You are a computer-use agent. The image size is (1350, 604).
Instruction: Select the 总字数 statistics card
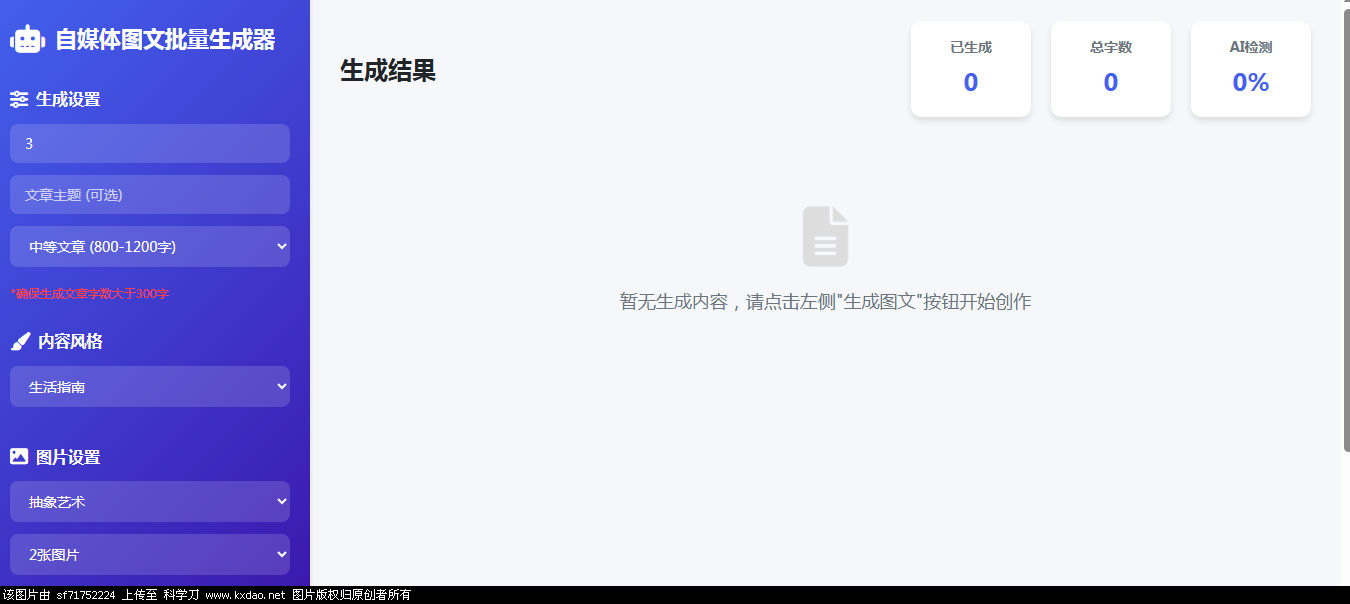point(1110,69)
